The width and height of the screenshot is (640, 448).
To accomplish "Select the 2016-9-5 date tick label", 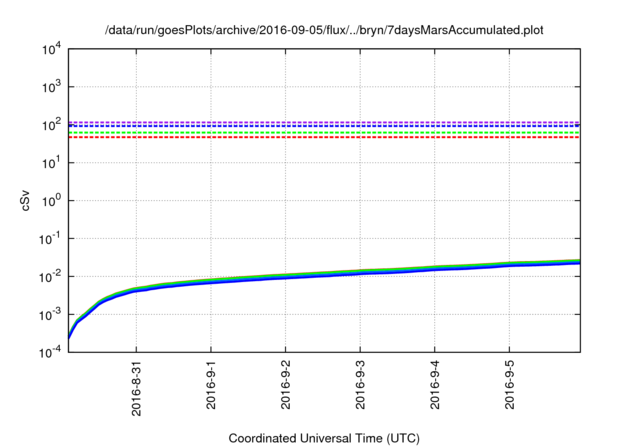I will pos(510,385).
